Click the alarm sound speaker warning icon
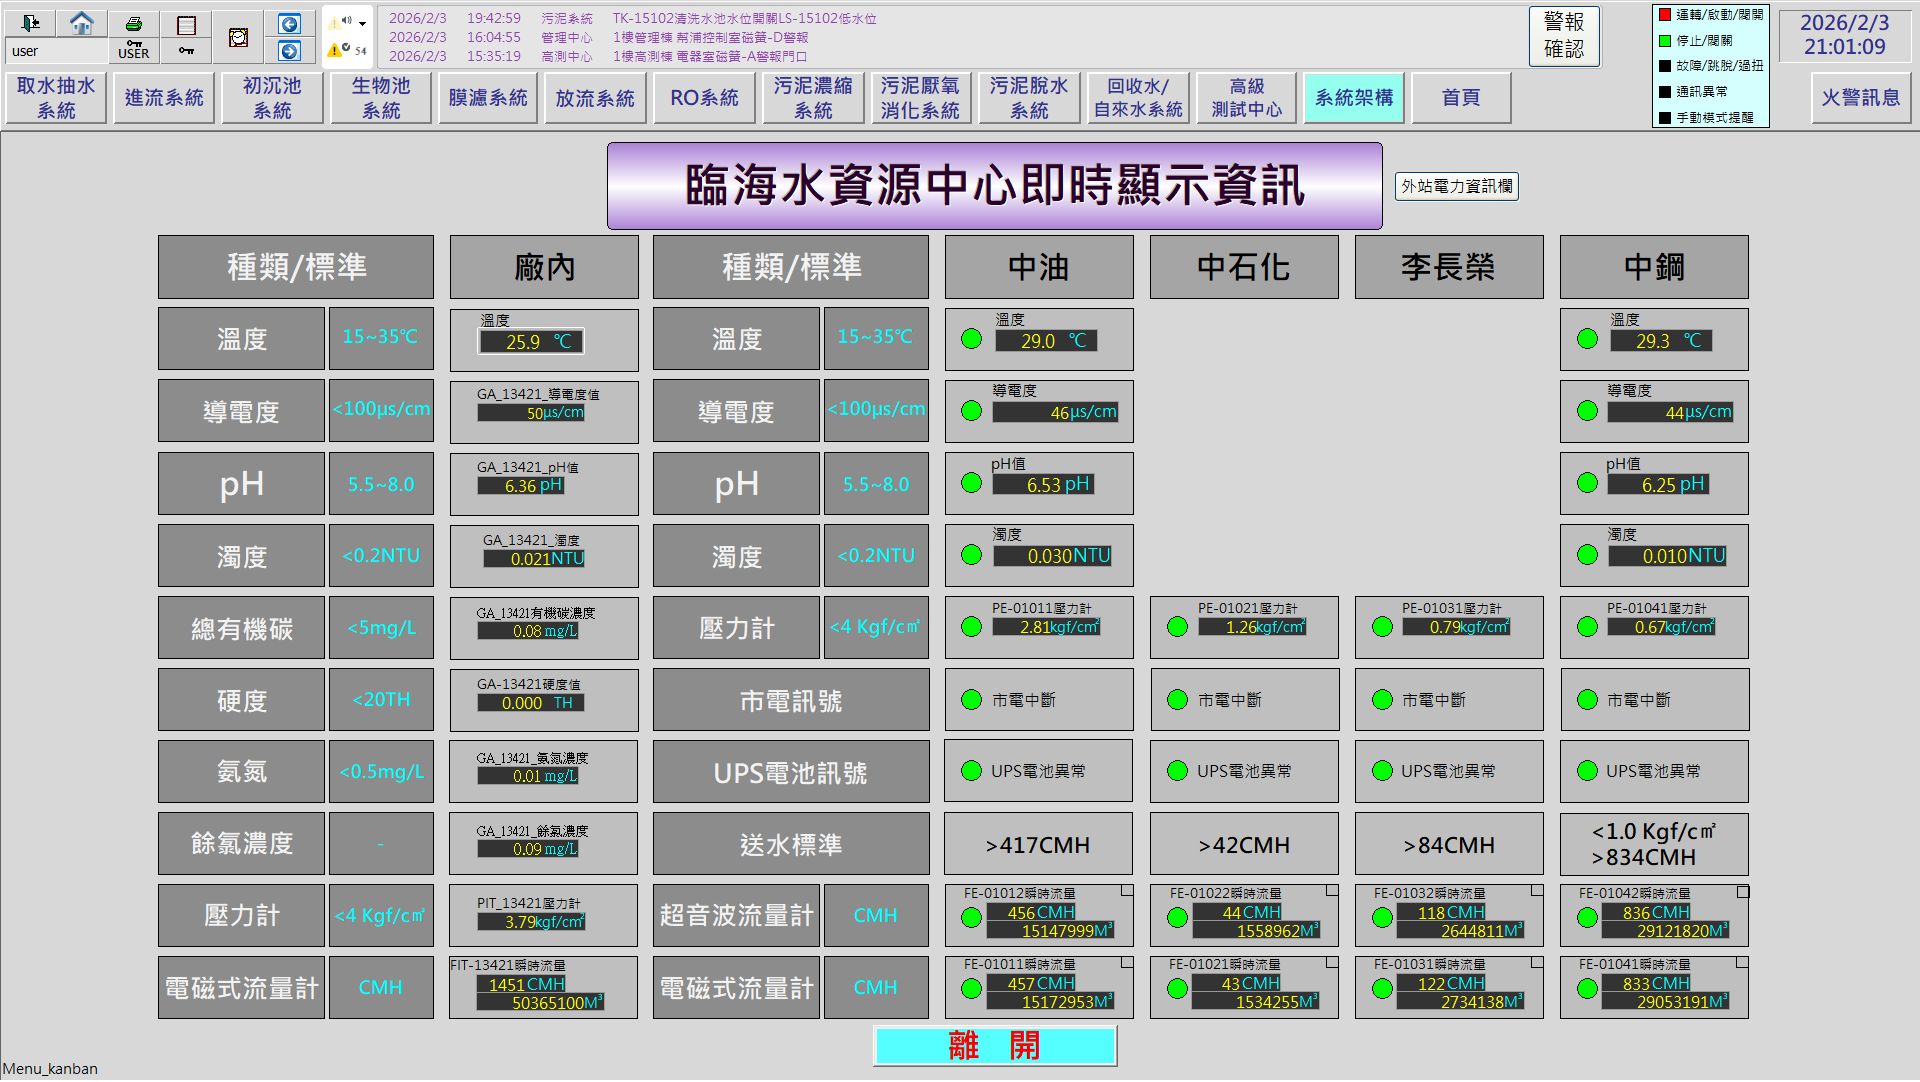 click(340, 21)
